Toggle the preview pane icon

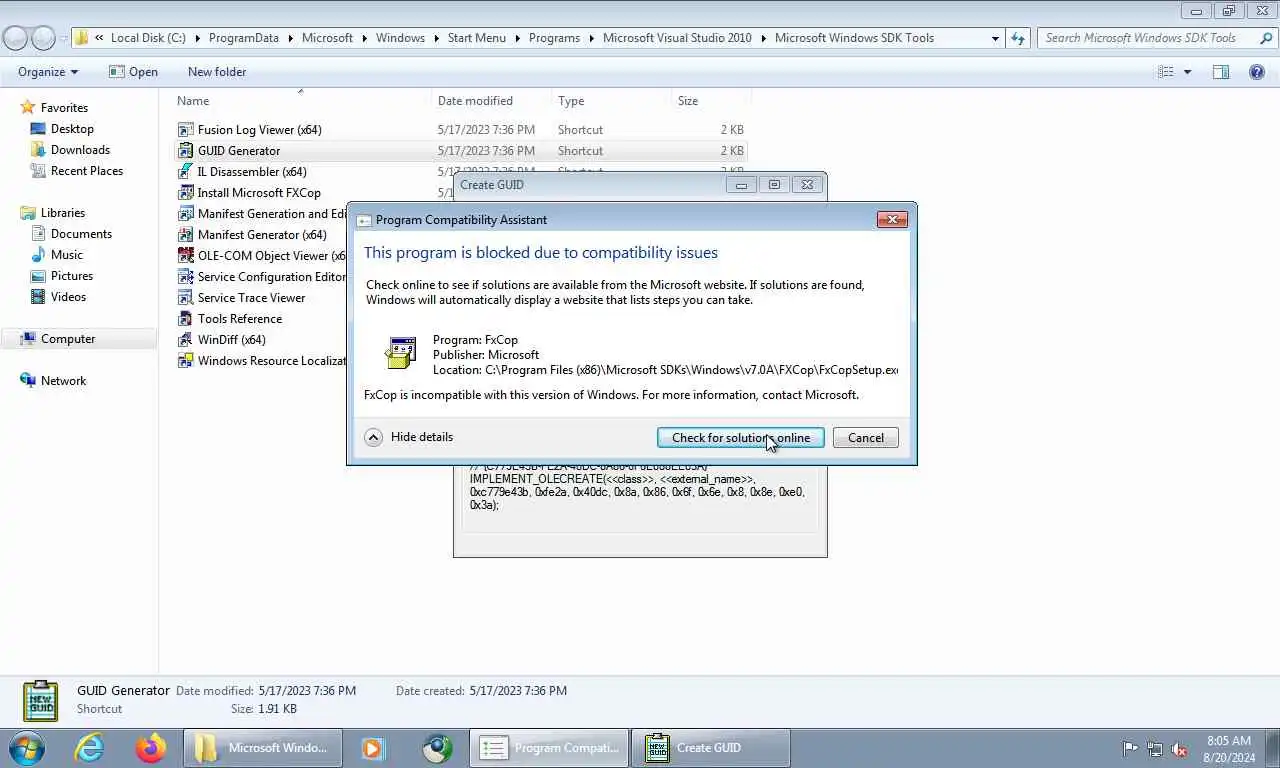(x=1221, y=72)
